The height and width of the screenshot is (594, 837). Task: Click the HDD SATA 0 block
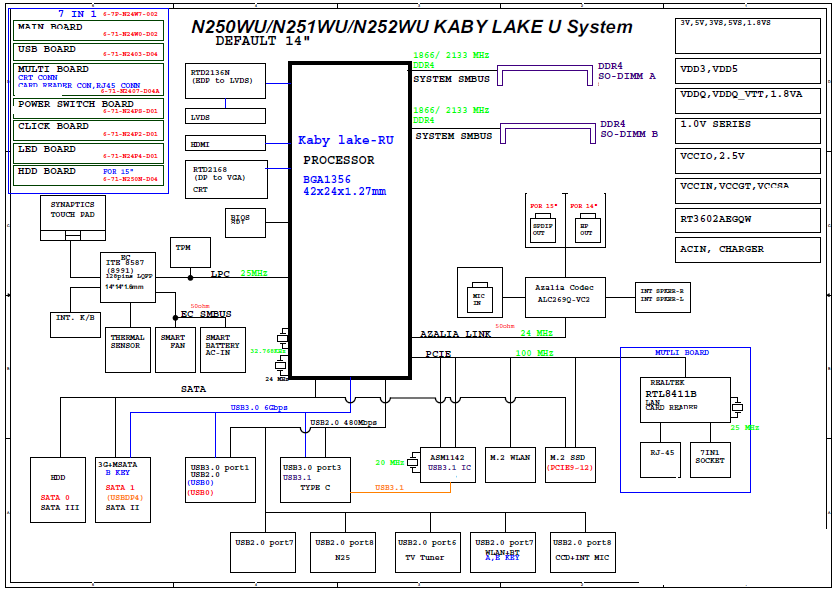pyautogui.click(x=58, y=490)
